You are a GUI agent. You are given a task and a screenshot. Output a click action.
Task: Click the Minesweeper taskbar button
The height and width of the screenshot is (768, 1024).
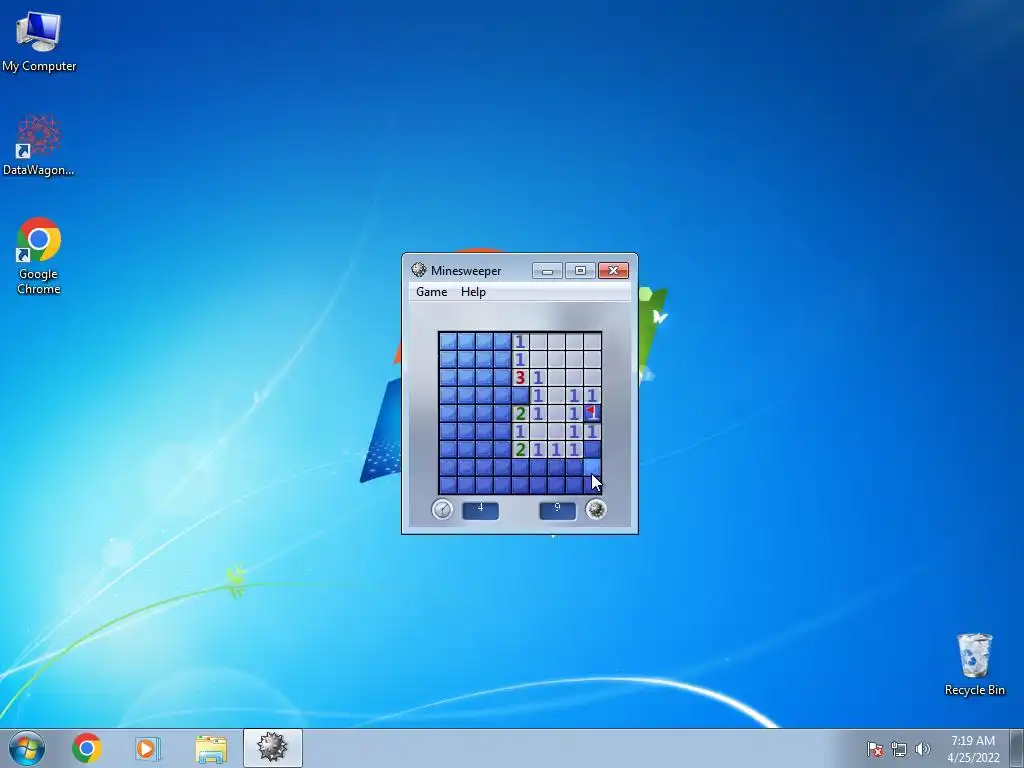272,748
